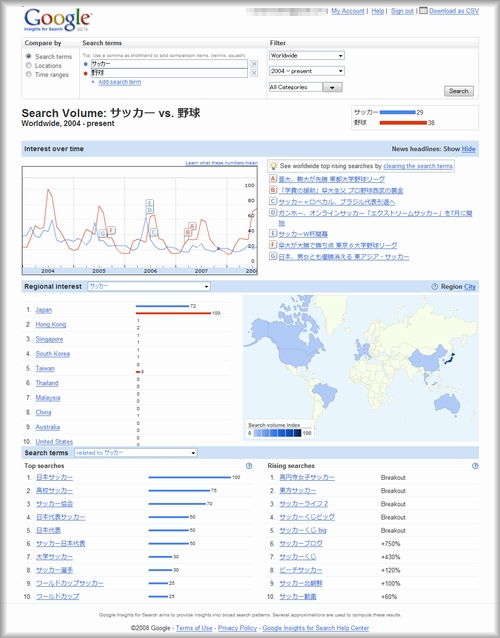Screen dimensions: 500x638
Task: Click Download as CSV link
Action: point(454,11)
